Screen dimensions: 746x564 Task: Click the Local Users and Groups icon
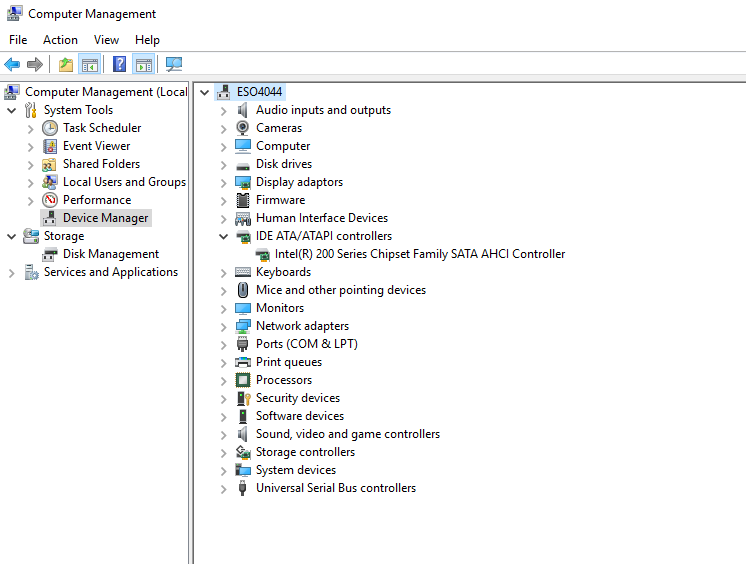[x=49, y=182]
